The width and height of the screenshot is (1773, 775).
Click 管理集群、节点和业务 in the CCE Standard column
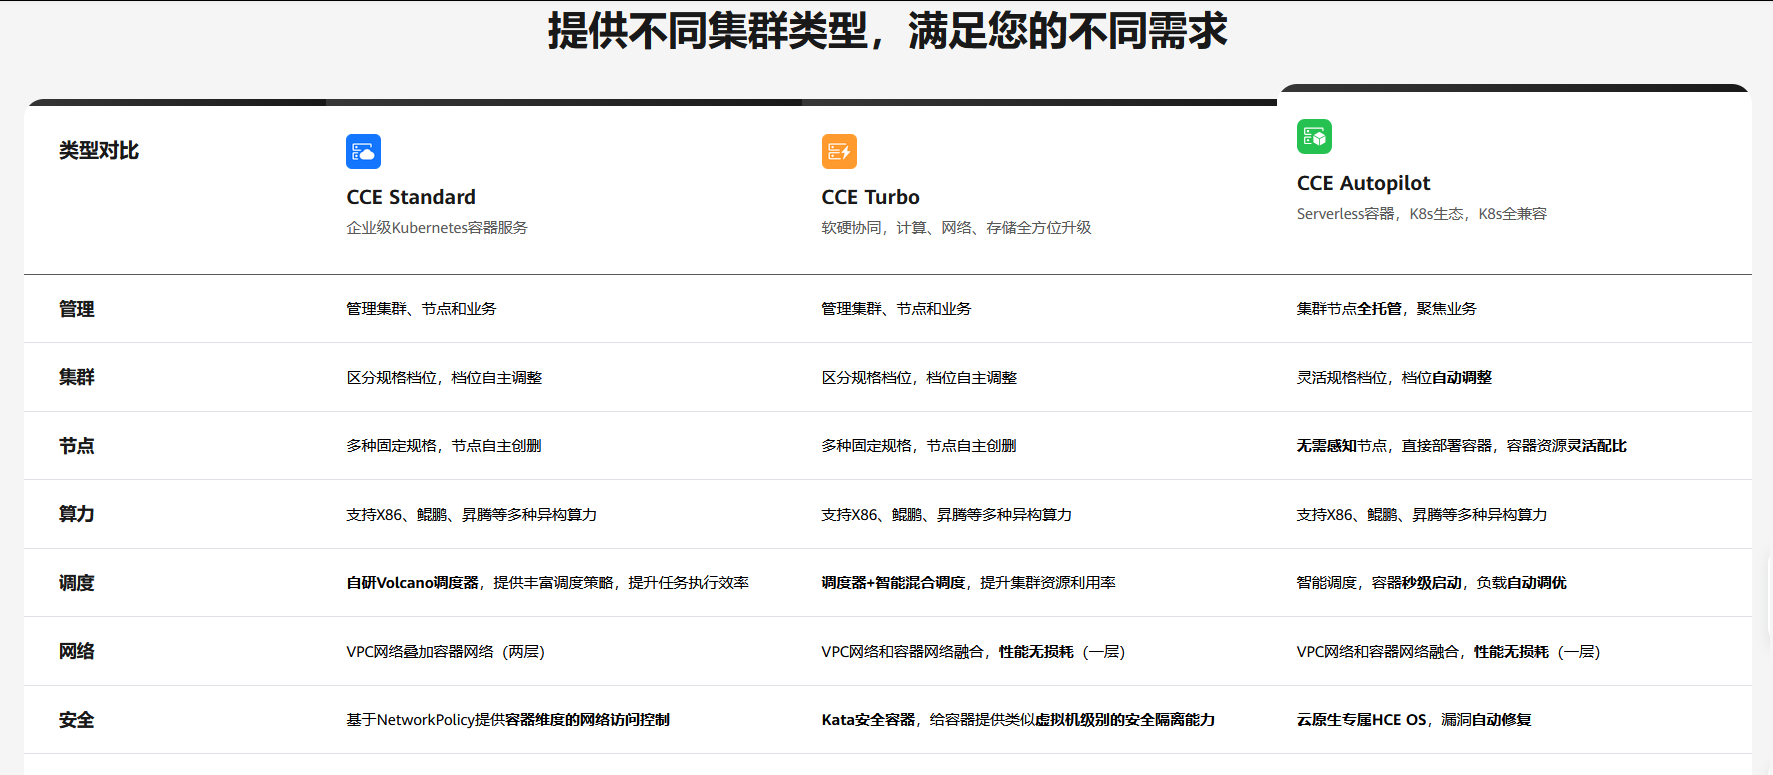pos(421,309)
